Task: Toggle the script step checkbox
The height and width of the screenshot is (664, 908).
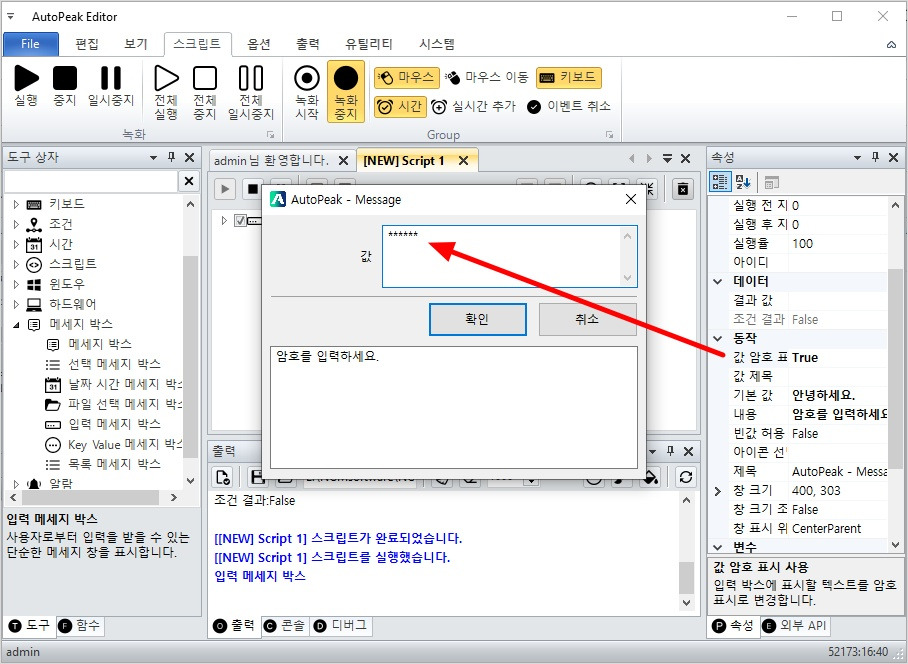Action: click(x=240, y=220)
